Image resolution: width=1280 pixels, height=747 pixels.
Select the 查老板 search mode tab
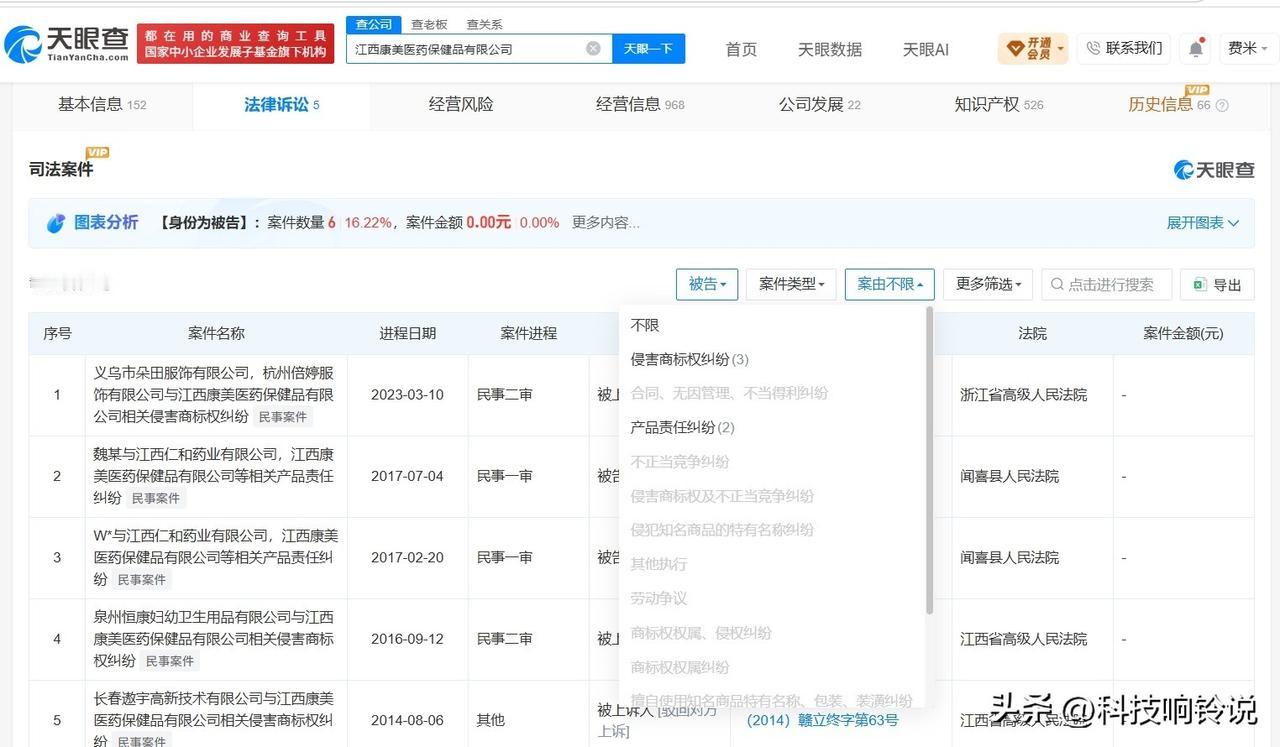429,24
